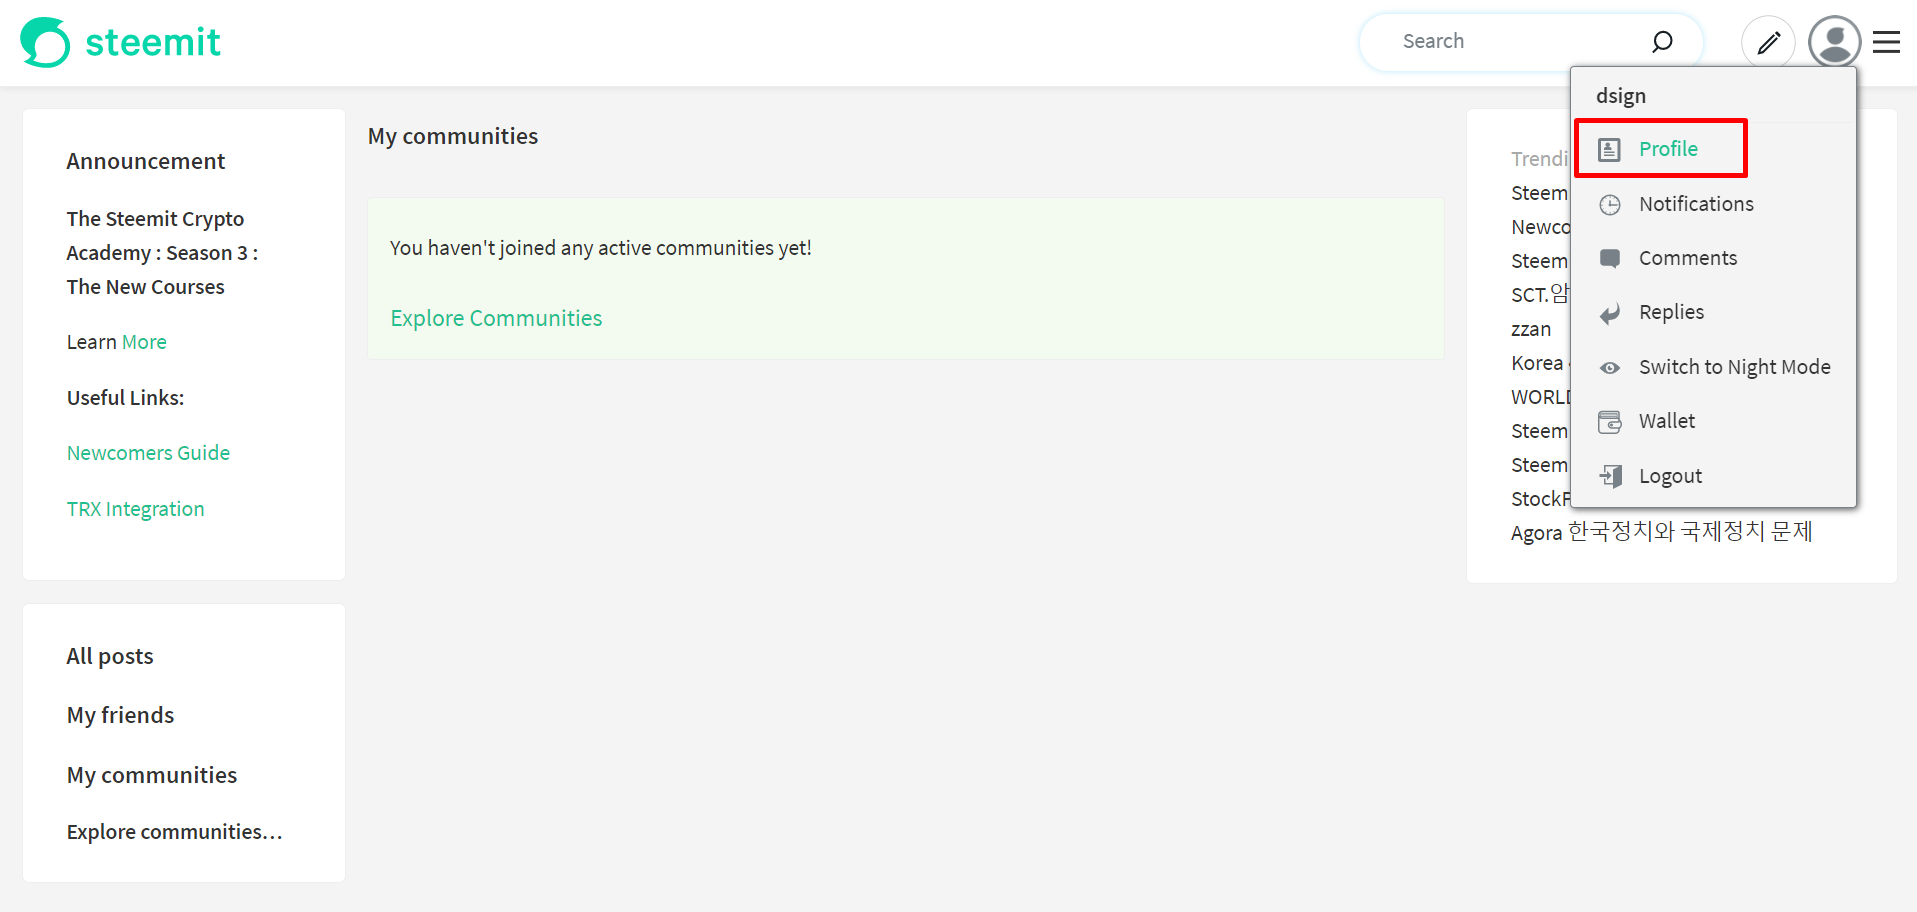Open the Agora 한국정치와 국제정치 문제 community
Viewport: 1917px width, 912px height.
pyautogui.click(x=1661, y=532)
